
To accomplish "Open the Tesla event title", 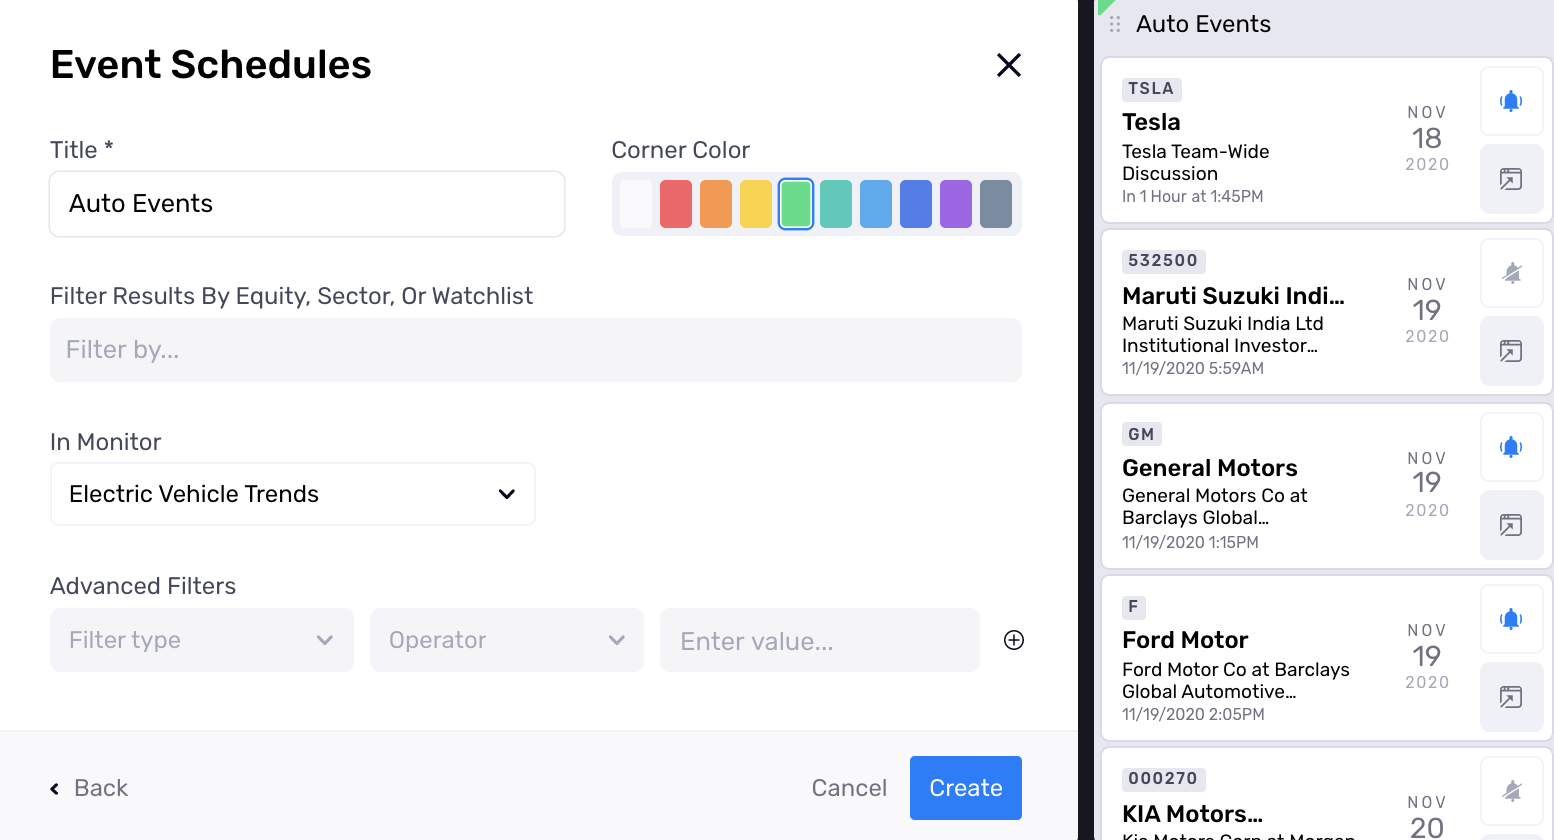I will tap(1151, 122).
